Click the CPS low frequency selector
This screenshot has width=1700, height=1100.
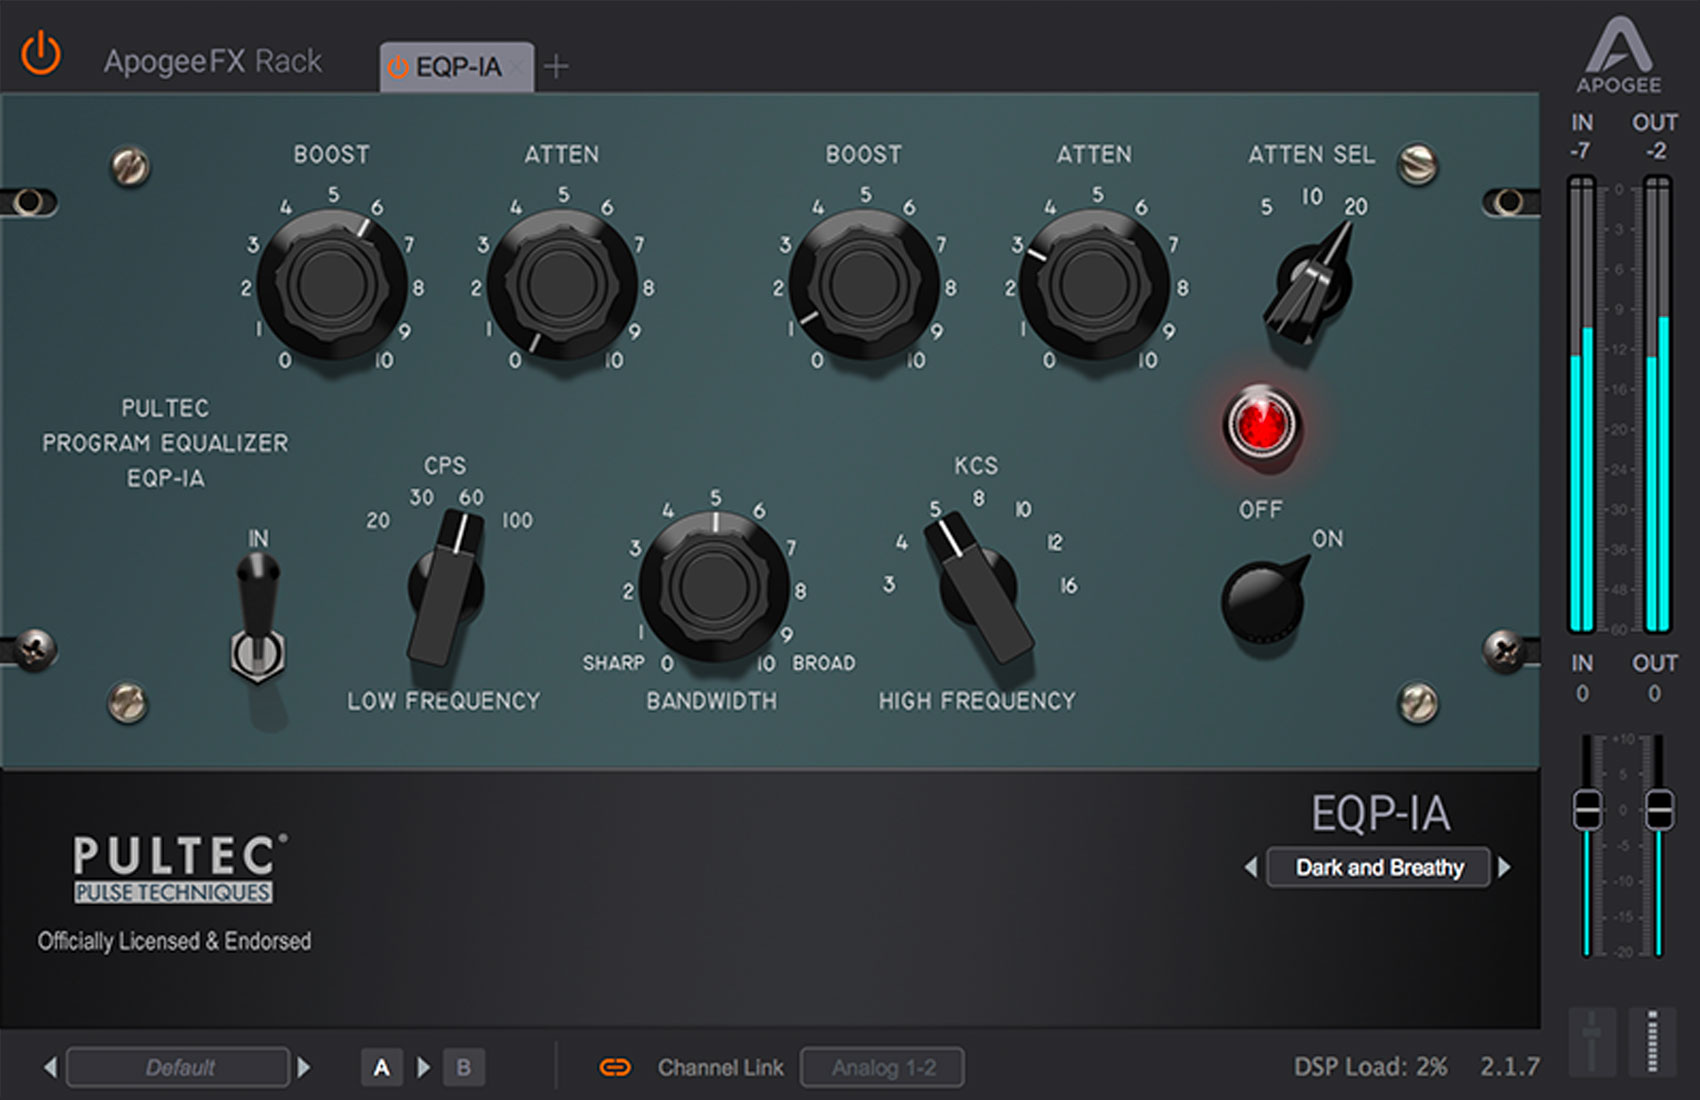point(447,588)
